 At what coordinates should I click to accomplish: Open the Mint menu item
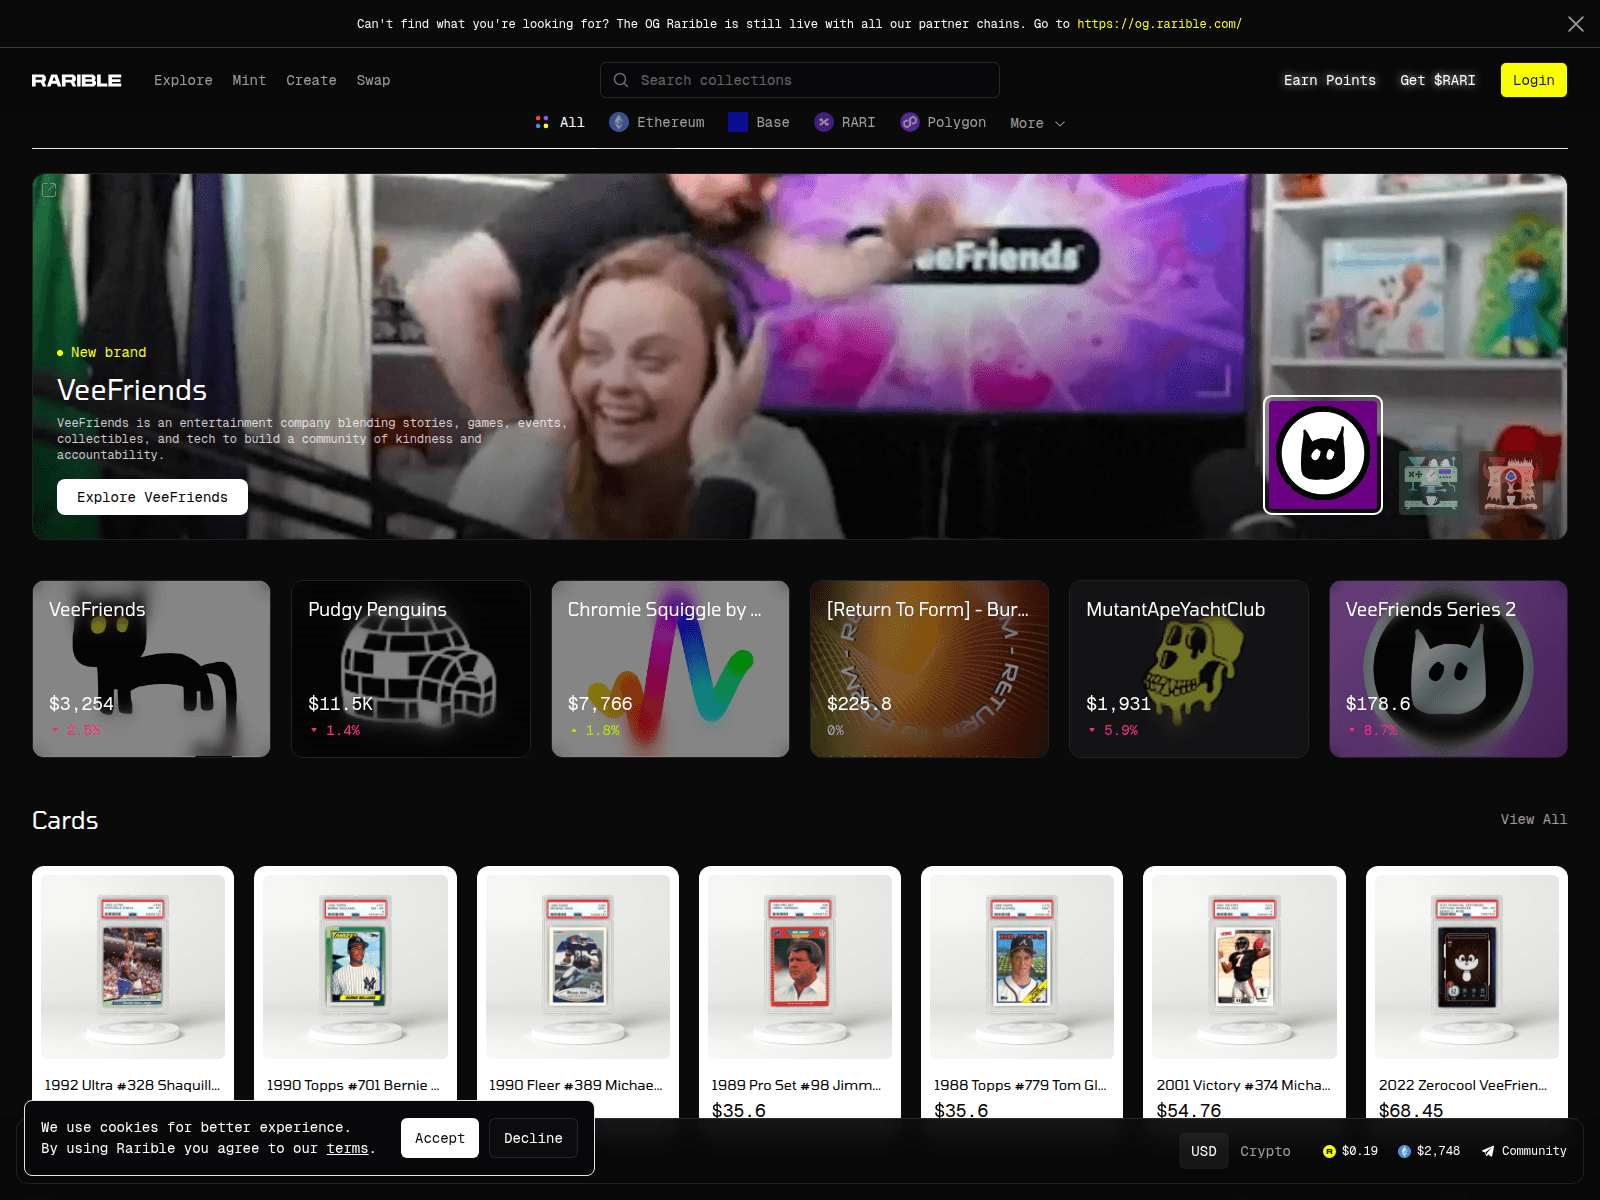click(249, 80)
